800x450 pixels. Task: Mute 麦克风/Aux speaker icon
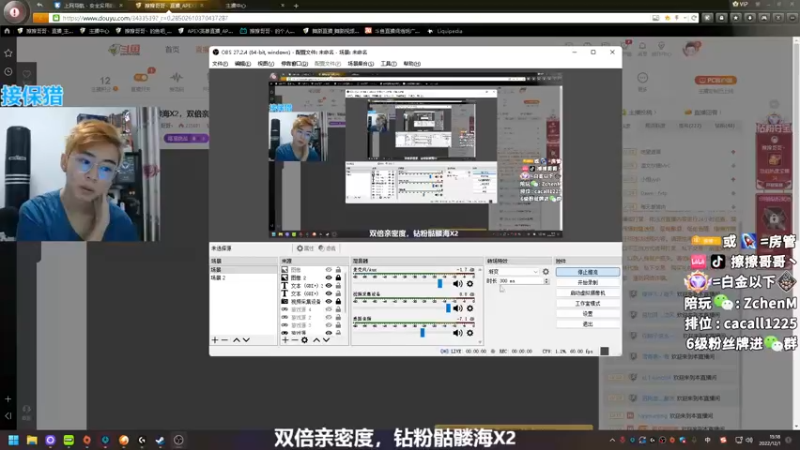point(458,284)
